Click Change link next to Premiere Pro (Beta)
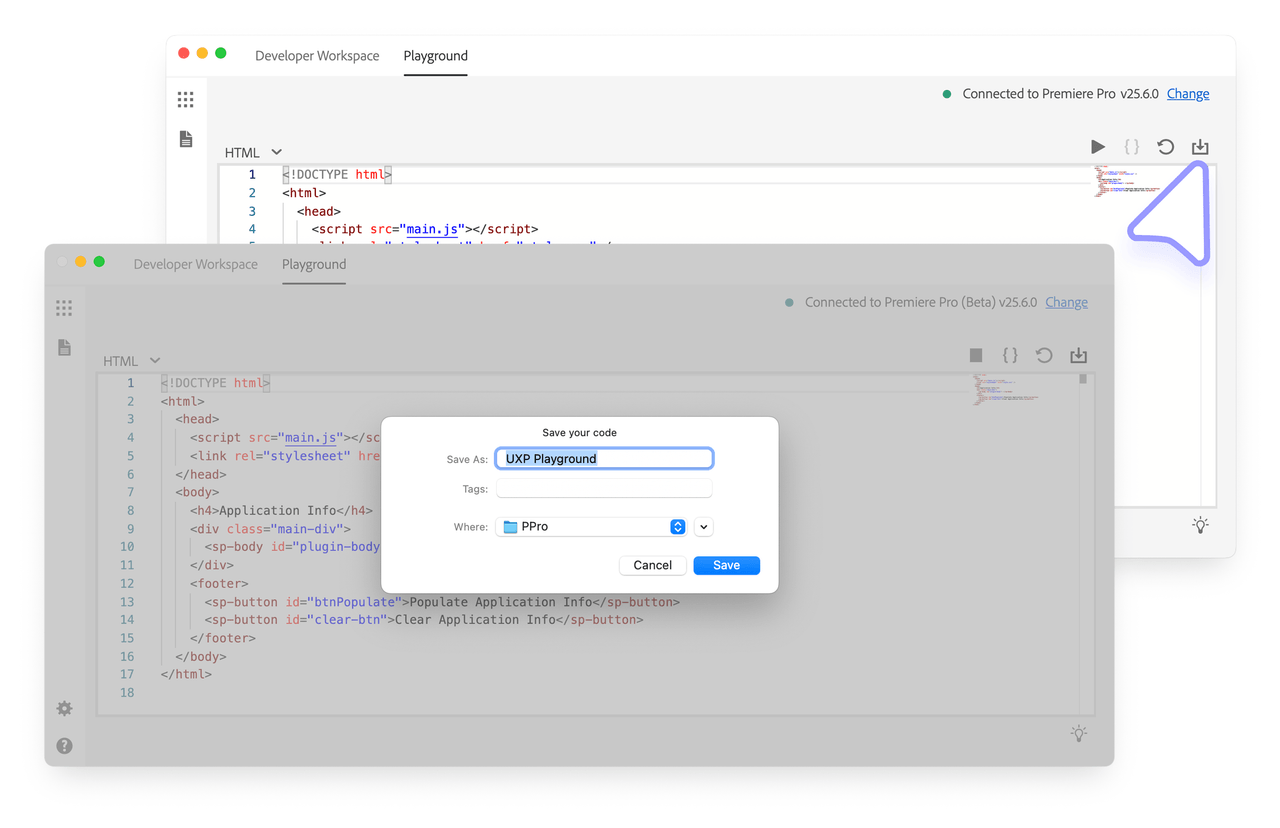Viewport: 1280px width, 828px height. [1066, 302]
